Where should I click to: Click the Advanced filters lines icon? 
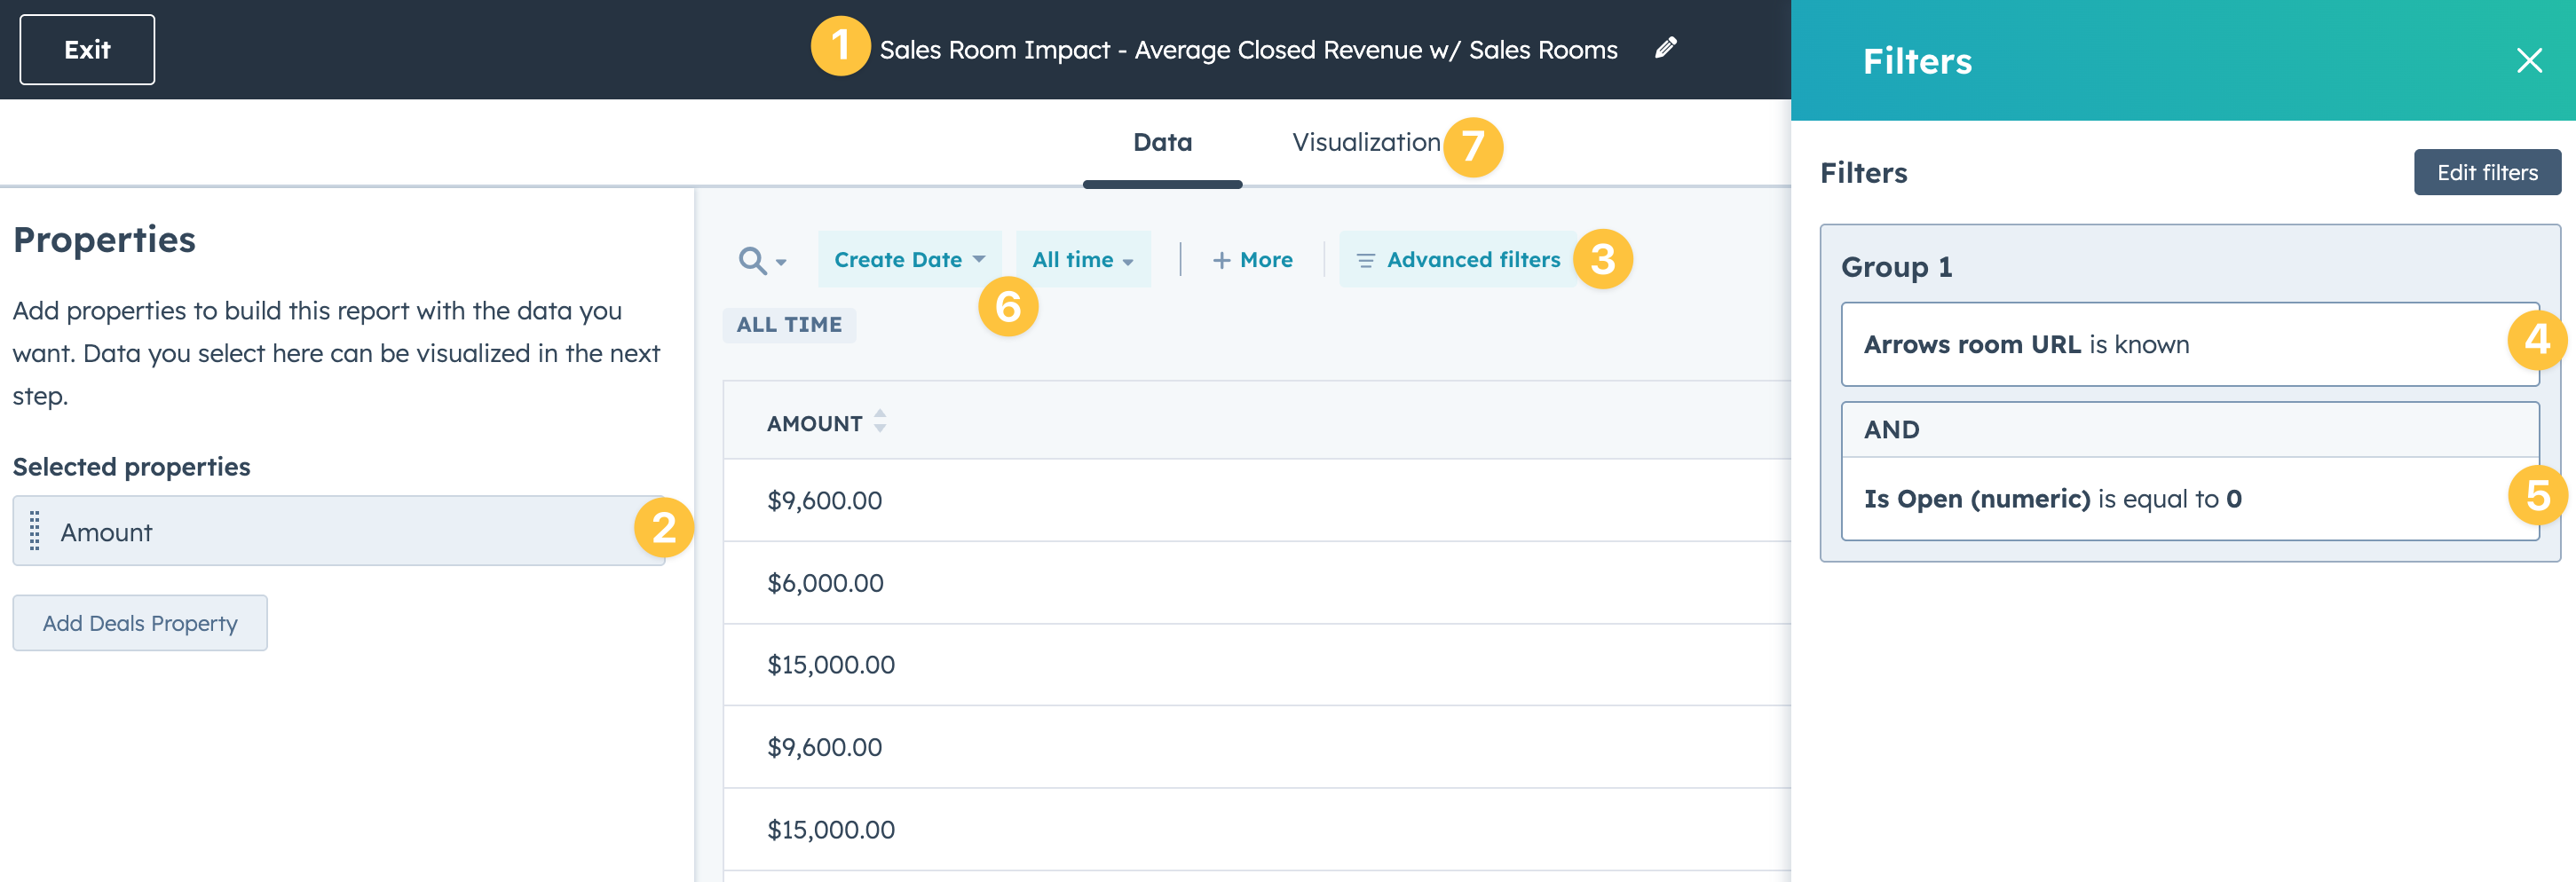pos(1365,260)
